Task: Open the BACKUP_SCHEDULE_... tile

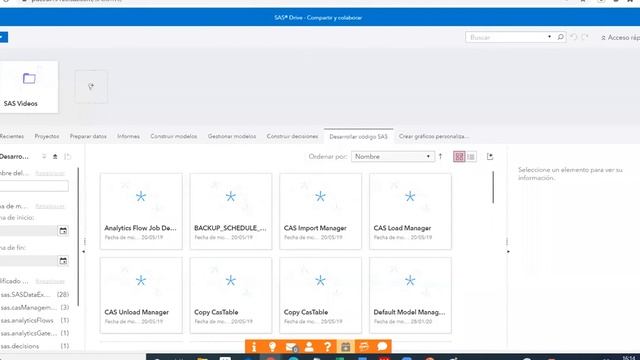Action: click(x=231, y=211)
